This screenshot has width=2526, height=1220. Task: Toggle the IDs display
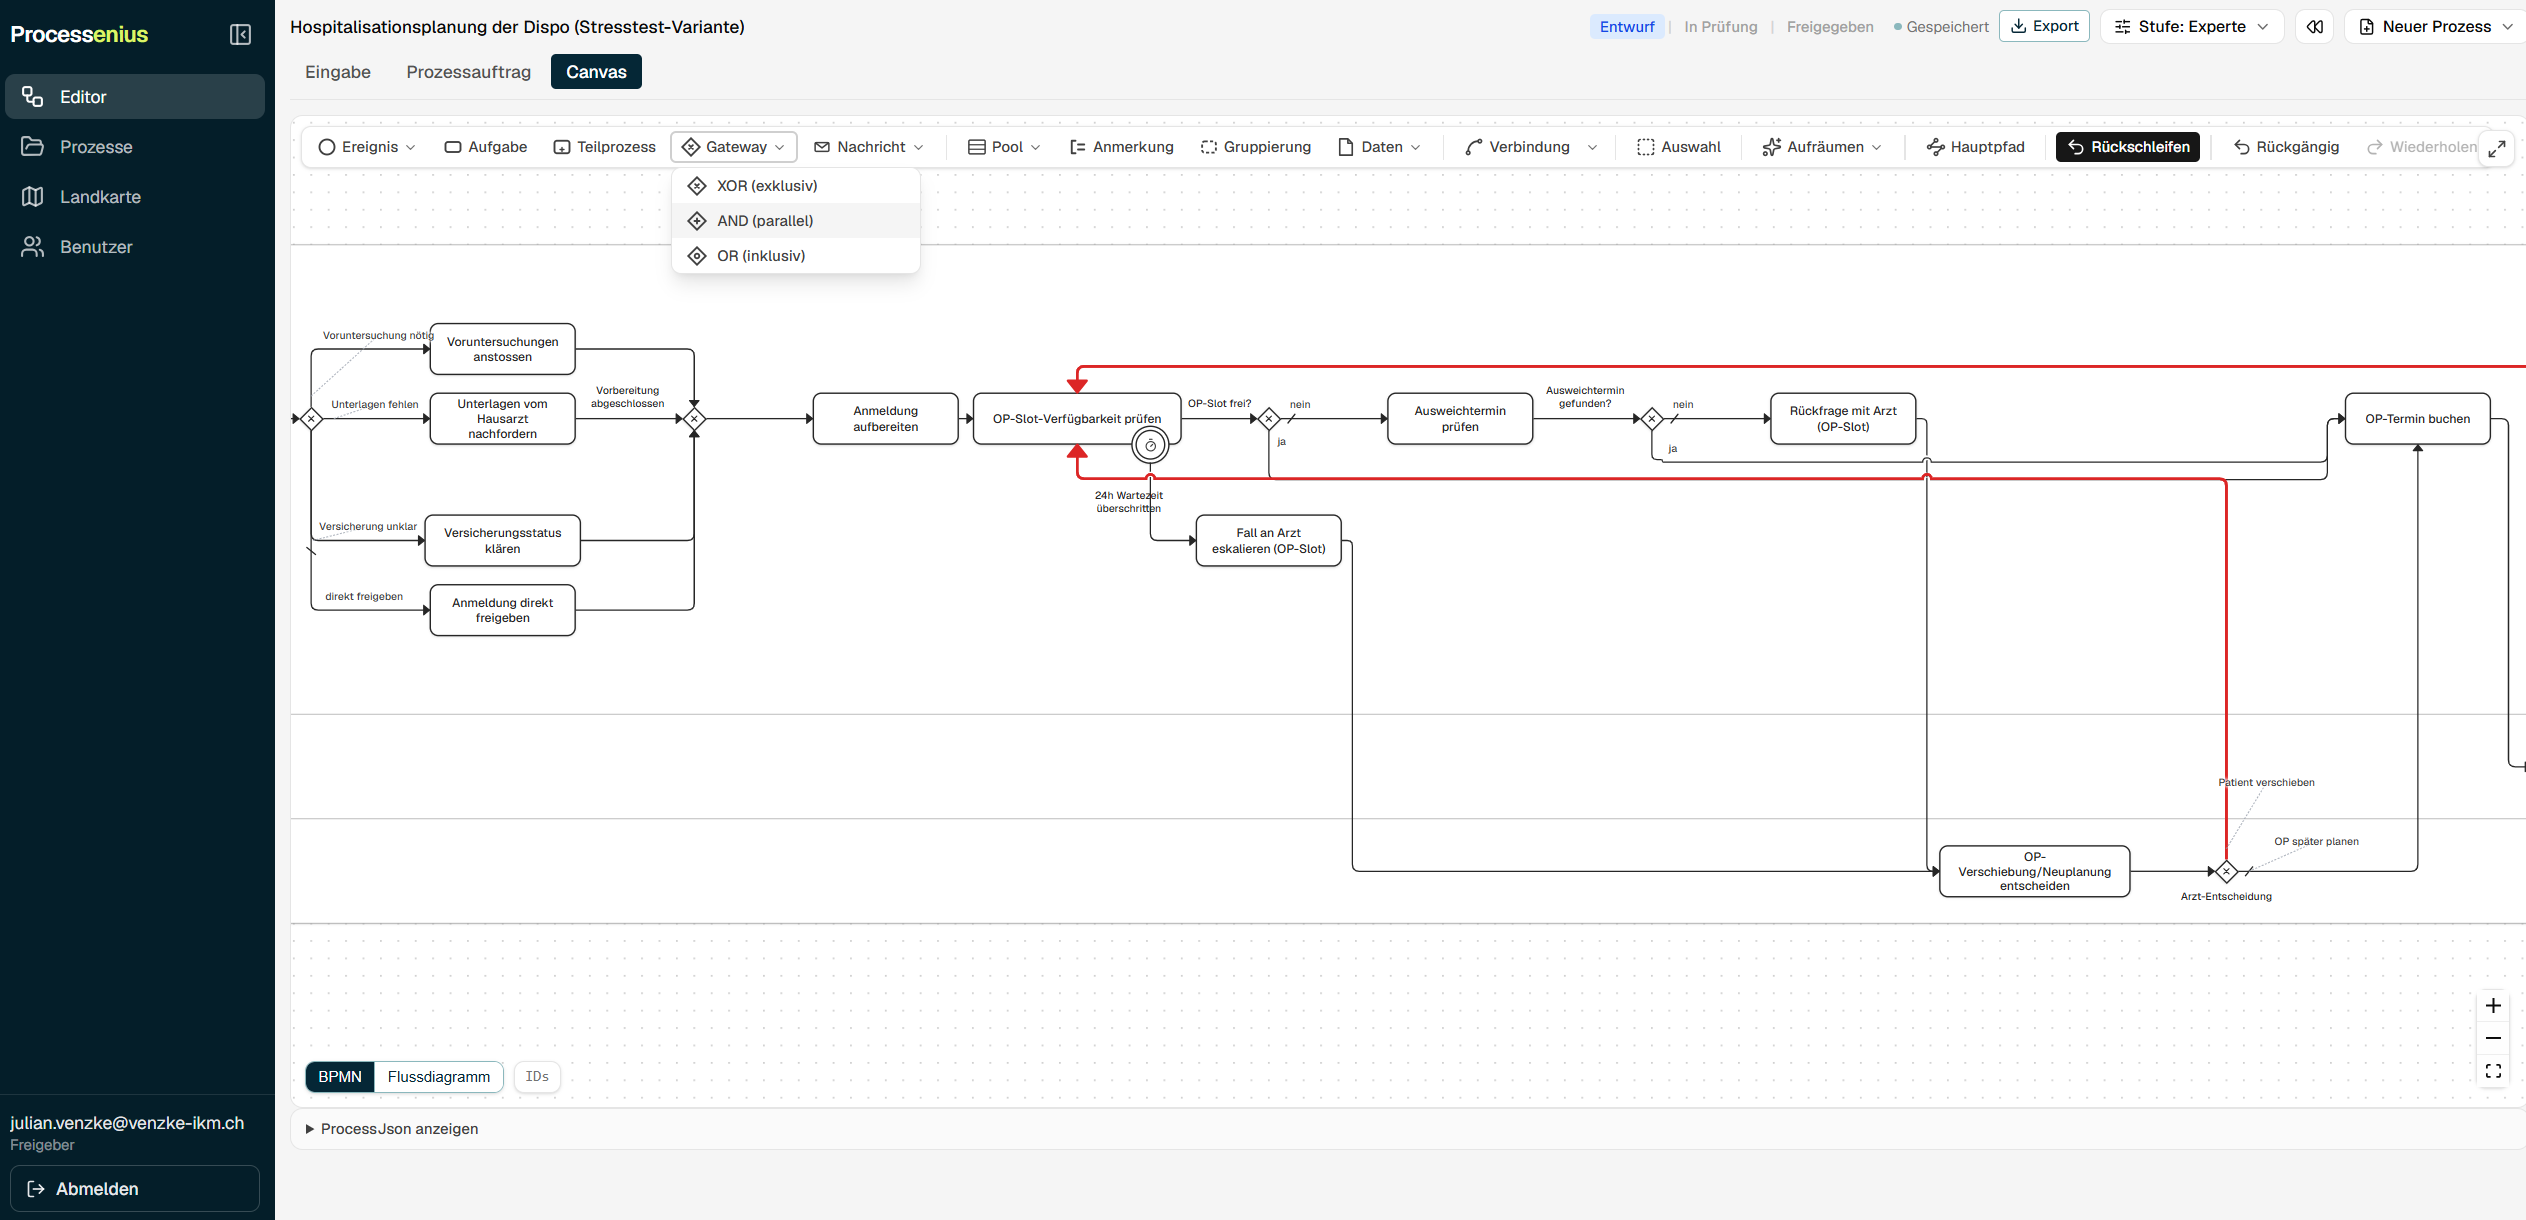537,1077
